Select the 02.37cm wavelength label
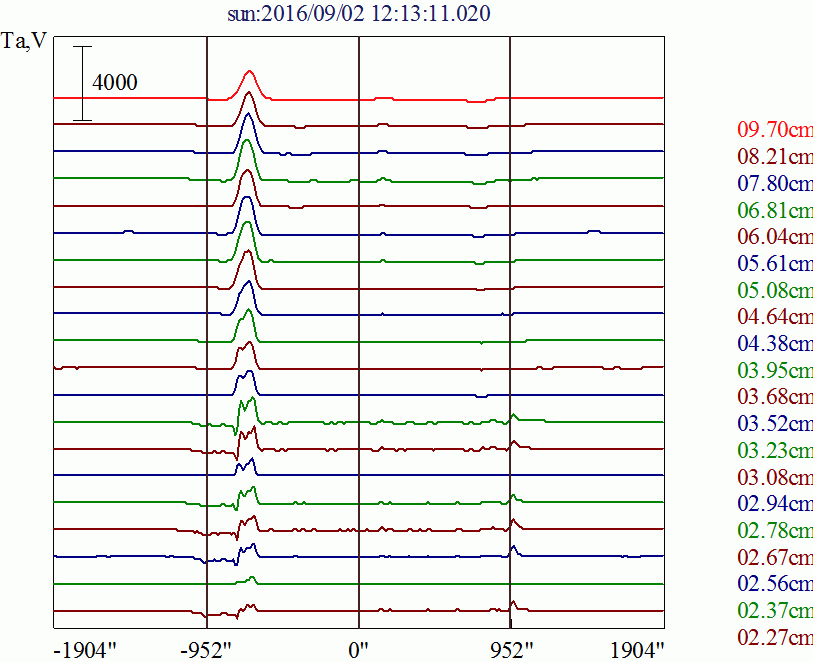 click(775, 611)
